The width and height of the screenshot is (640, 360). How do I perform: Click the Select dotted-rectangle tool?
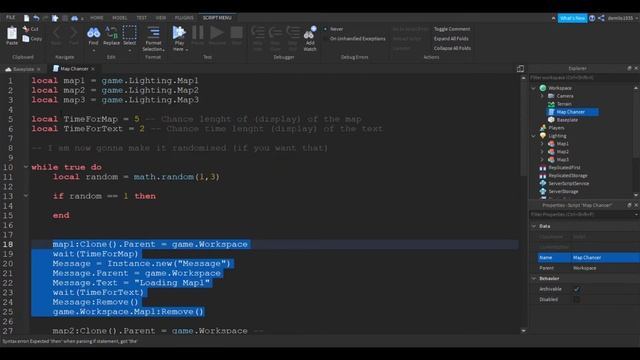(129, 33)
